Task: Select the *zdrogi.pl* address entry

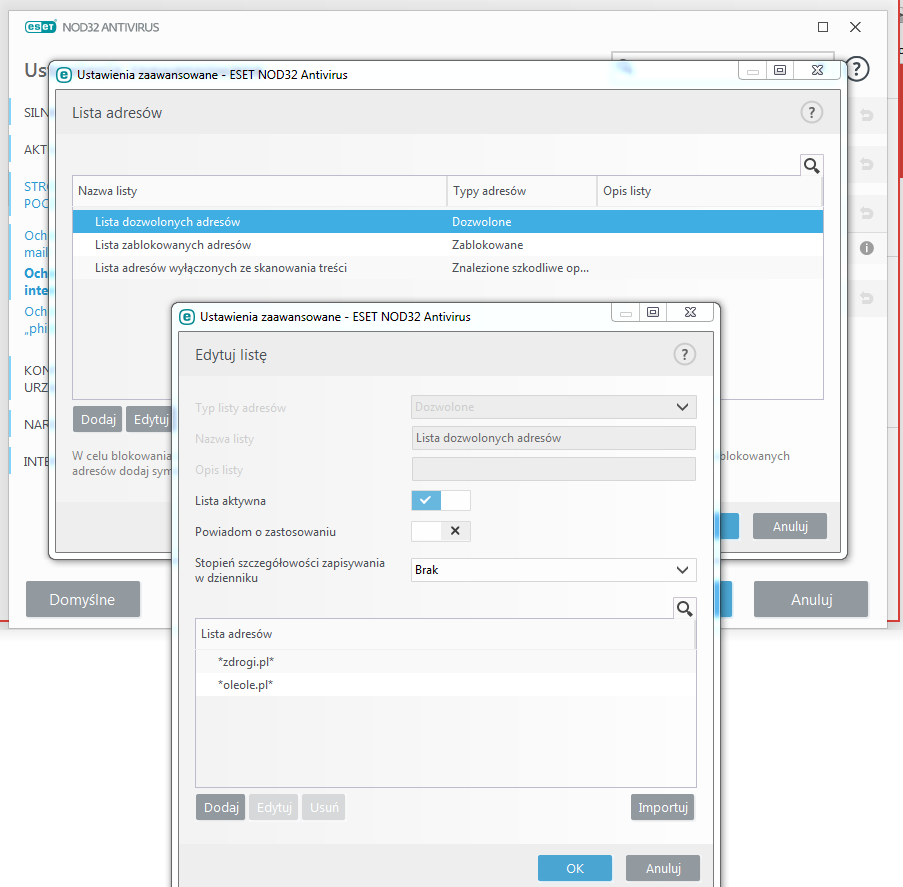Action: [x=446, y=662]
